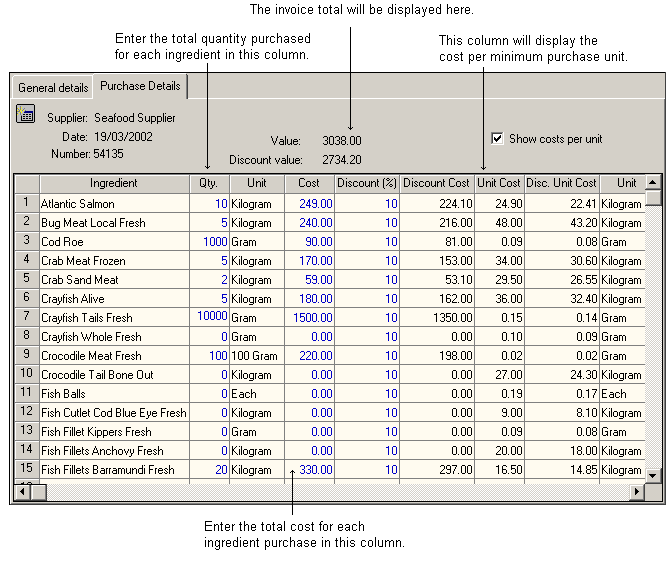Click the invoice Value 3038.00

pos(342,141)
